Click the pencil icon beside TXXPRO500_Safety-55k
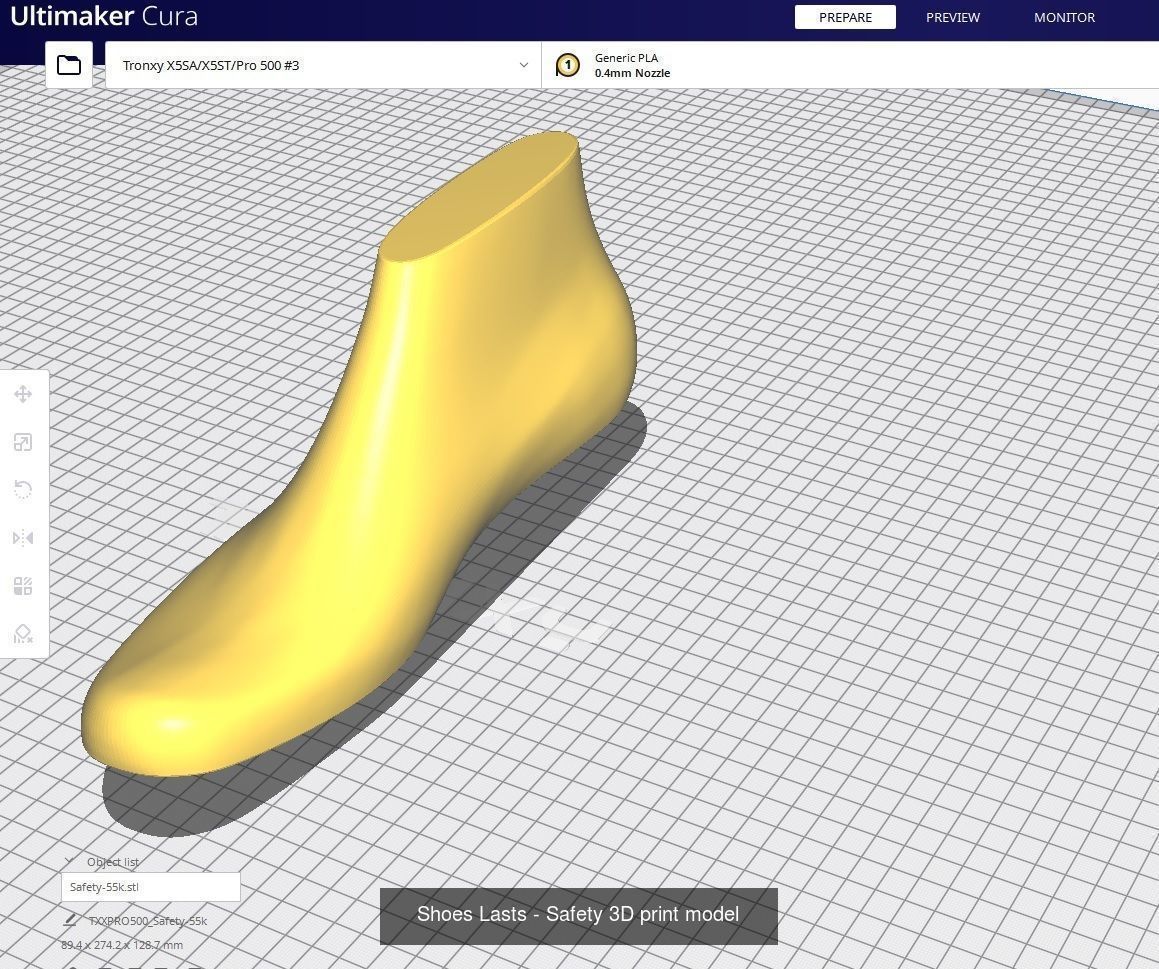This screenshot has width=1159, height=969. pos(70,920)
